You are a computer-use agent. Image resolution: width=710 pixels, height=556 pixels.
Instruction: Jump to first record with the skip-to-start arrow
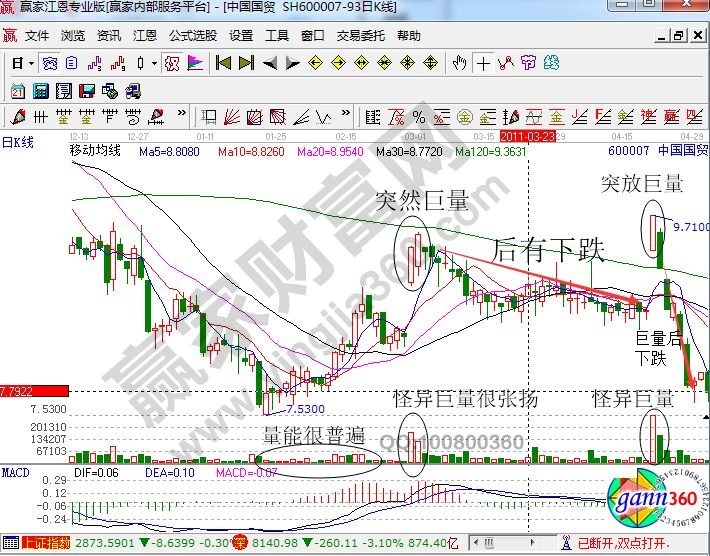(223, 63)
